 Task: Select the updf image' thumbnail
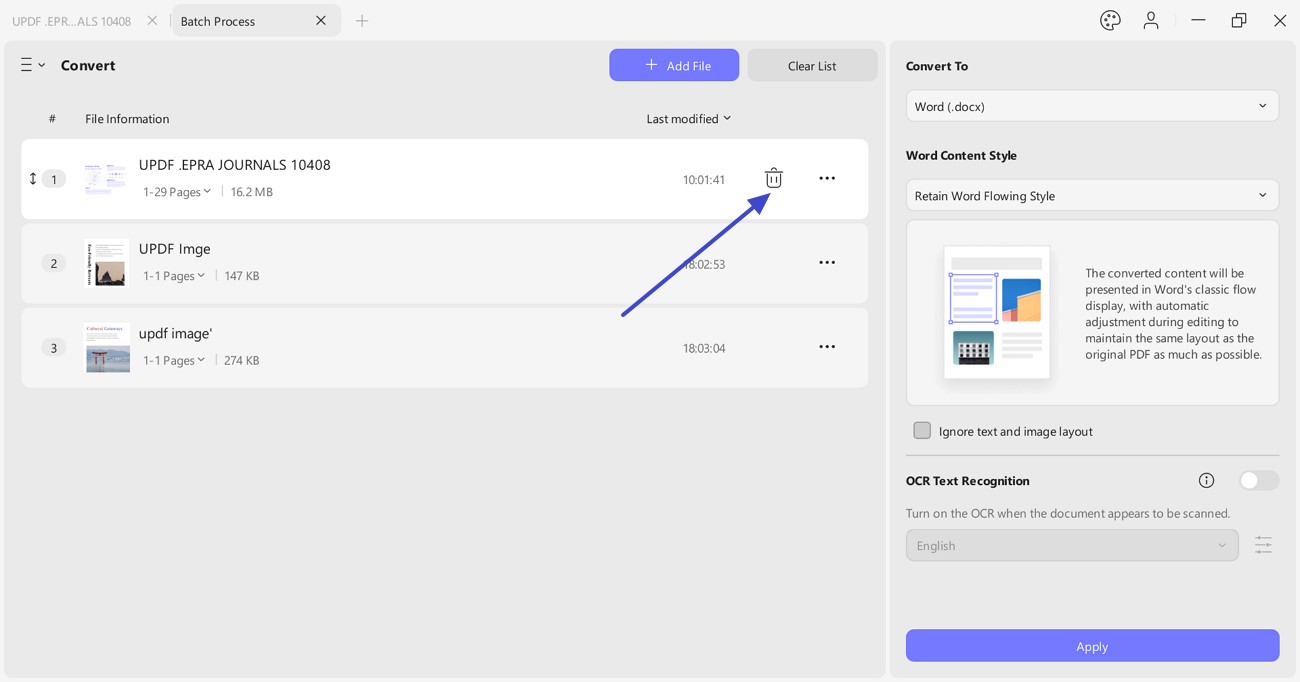pos(107,347)
